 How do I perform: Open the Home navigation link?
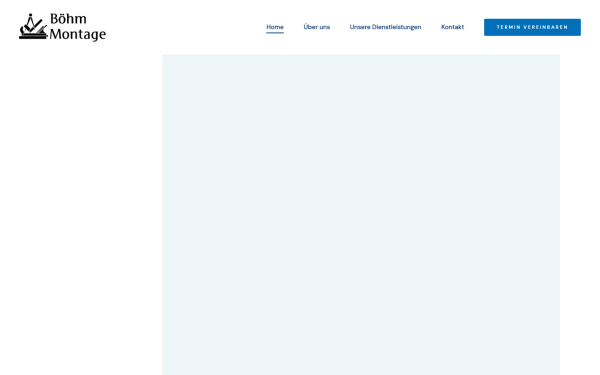click(275, 27)
